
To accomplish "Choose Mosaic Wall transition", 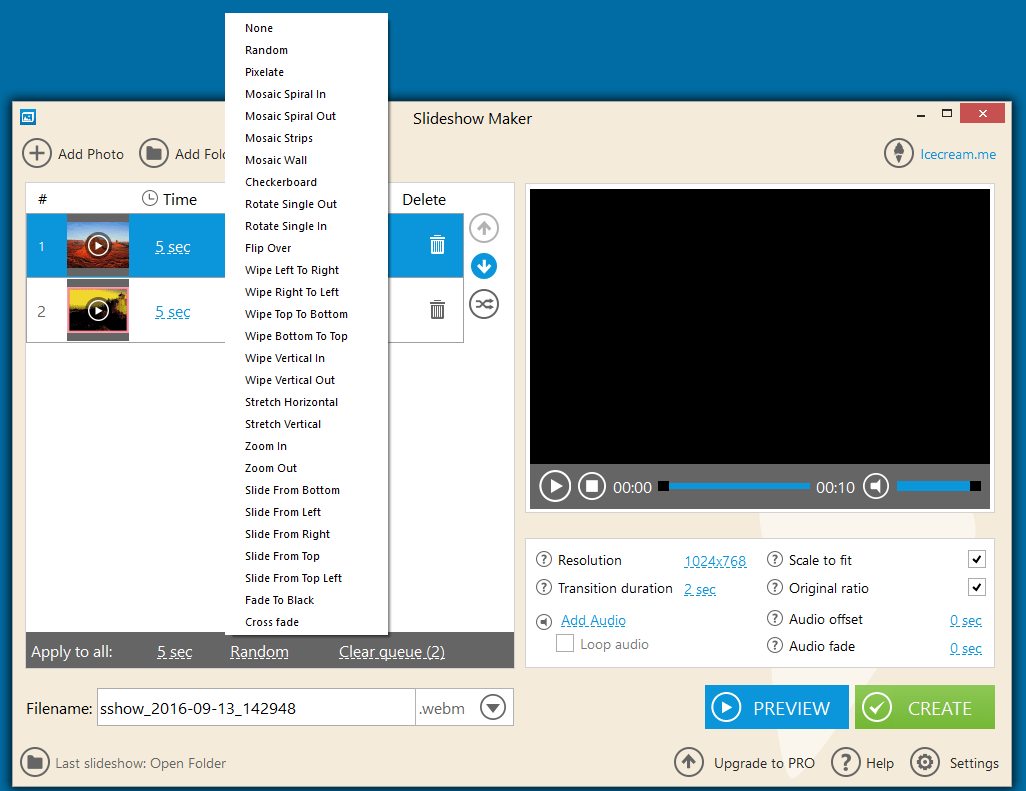I will point(275,159).
